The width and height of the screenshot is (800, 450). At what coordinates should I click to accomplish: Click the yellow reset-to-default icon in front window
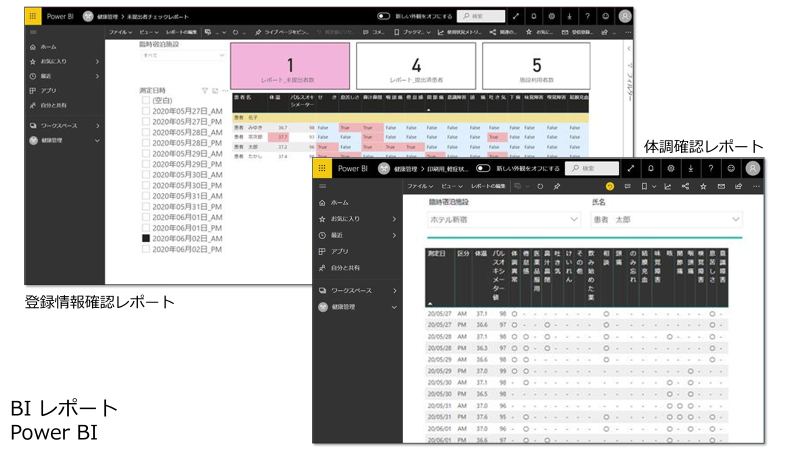[x=610, y=186]
